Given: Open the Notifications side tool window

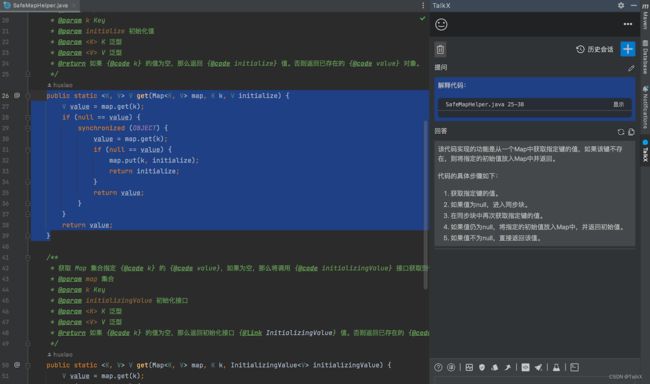Looking at the screenshot, I should click(645, 107).
